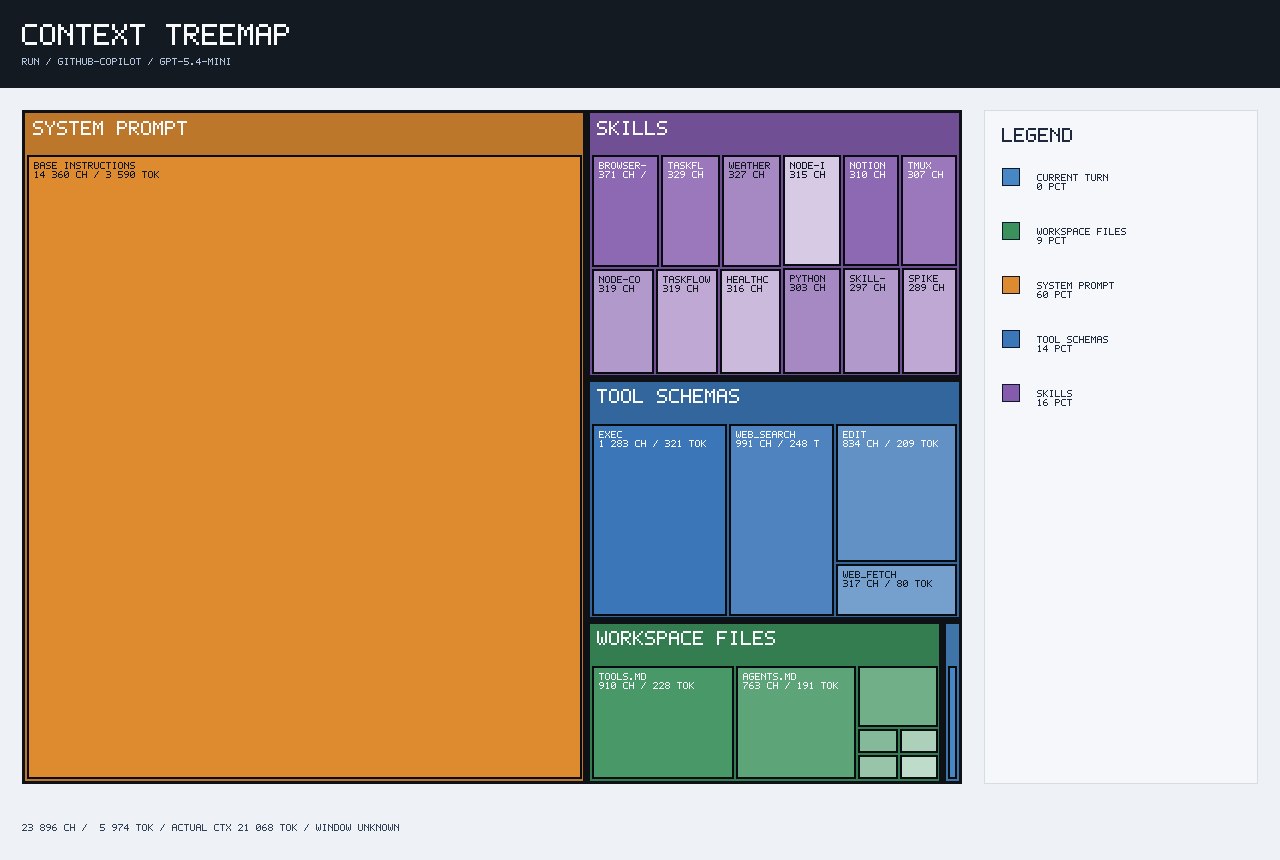The width and height of the screenshot is (1280, 860).
Task: Click the Skills section header
Action: [774, 133]
